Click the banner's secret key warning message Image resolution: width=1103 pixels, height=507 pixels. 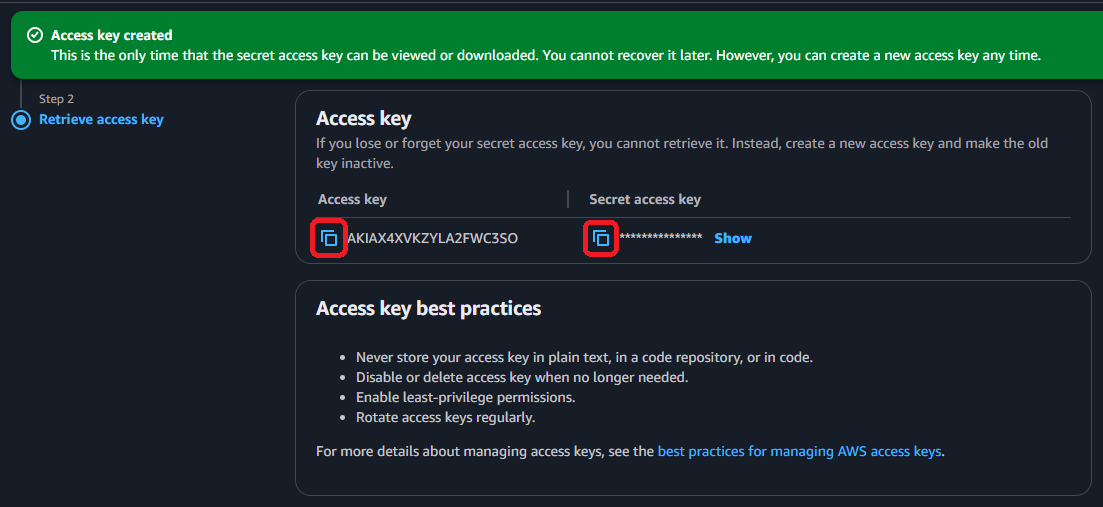[x=545, y=56]
